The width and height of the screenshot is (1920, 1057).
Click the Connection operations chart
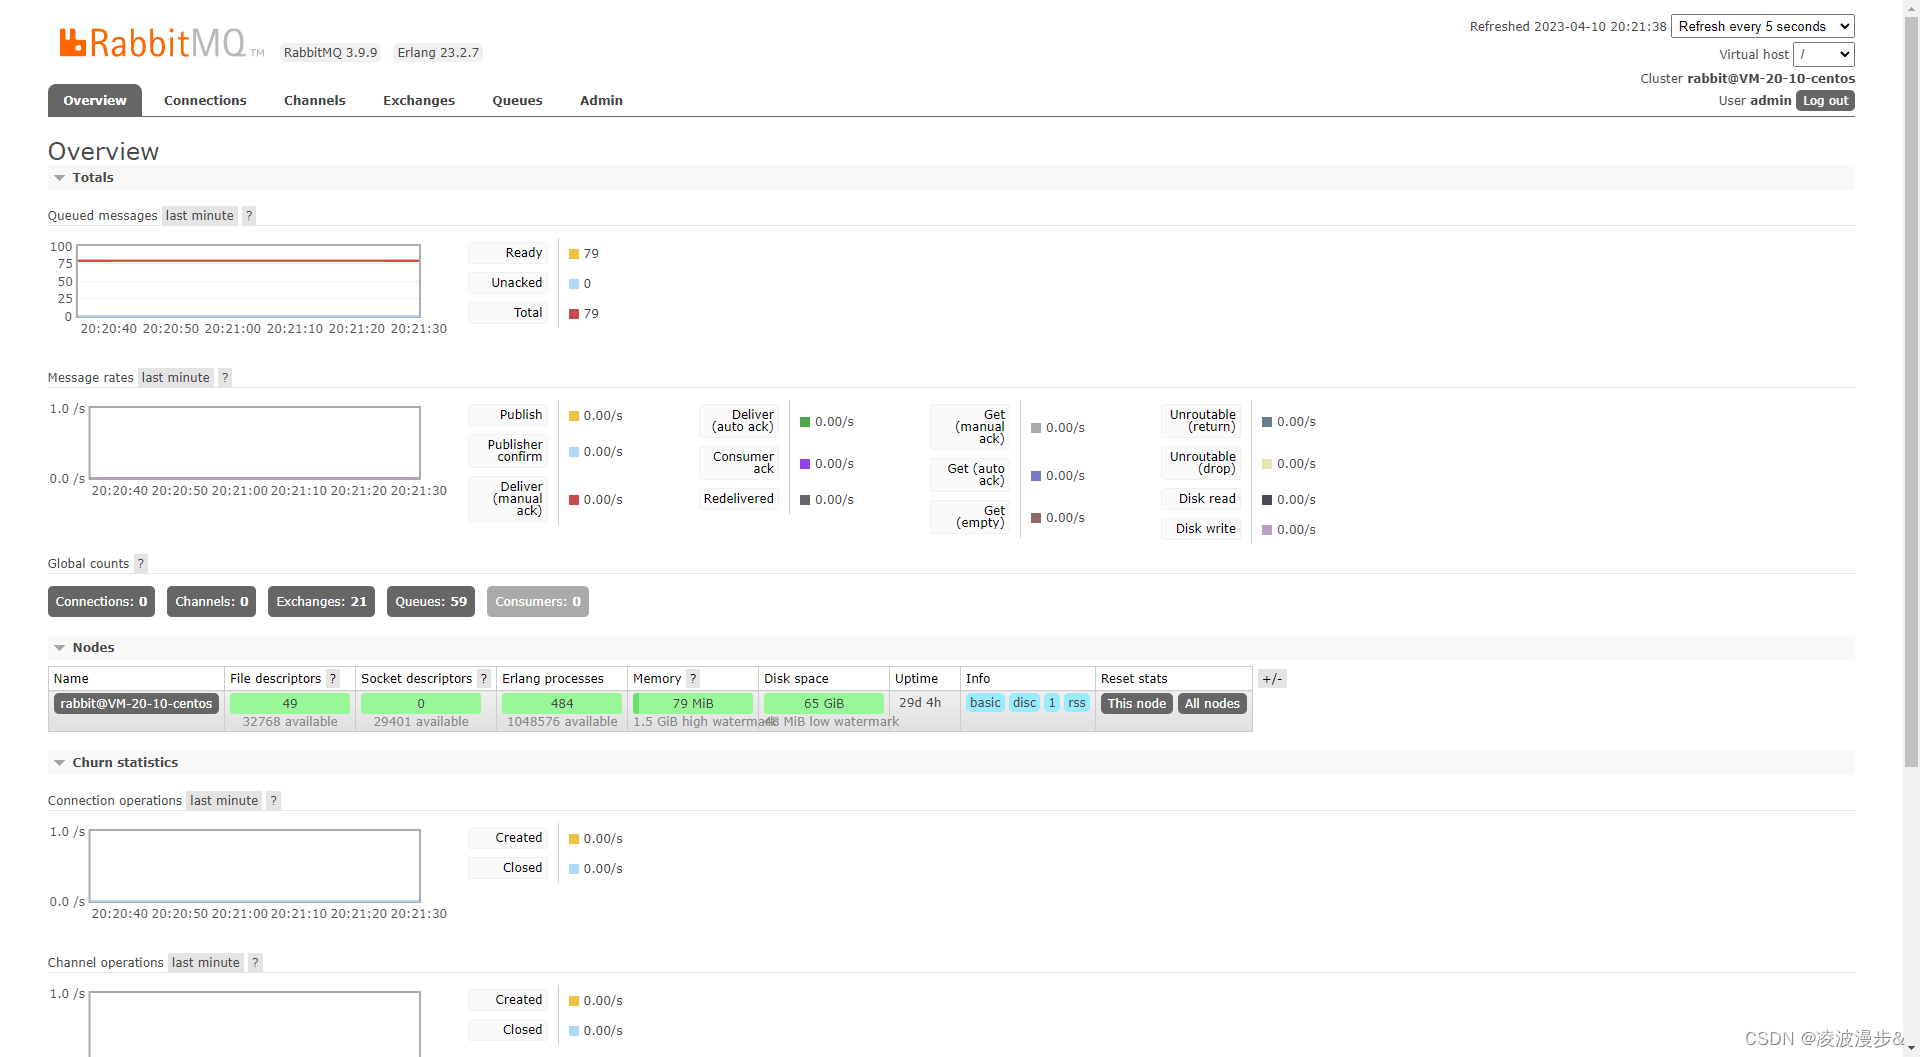pyautogui.click(x=254, y=866)
